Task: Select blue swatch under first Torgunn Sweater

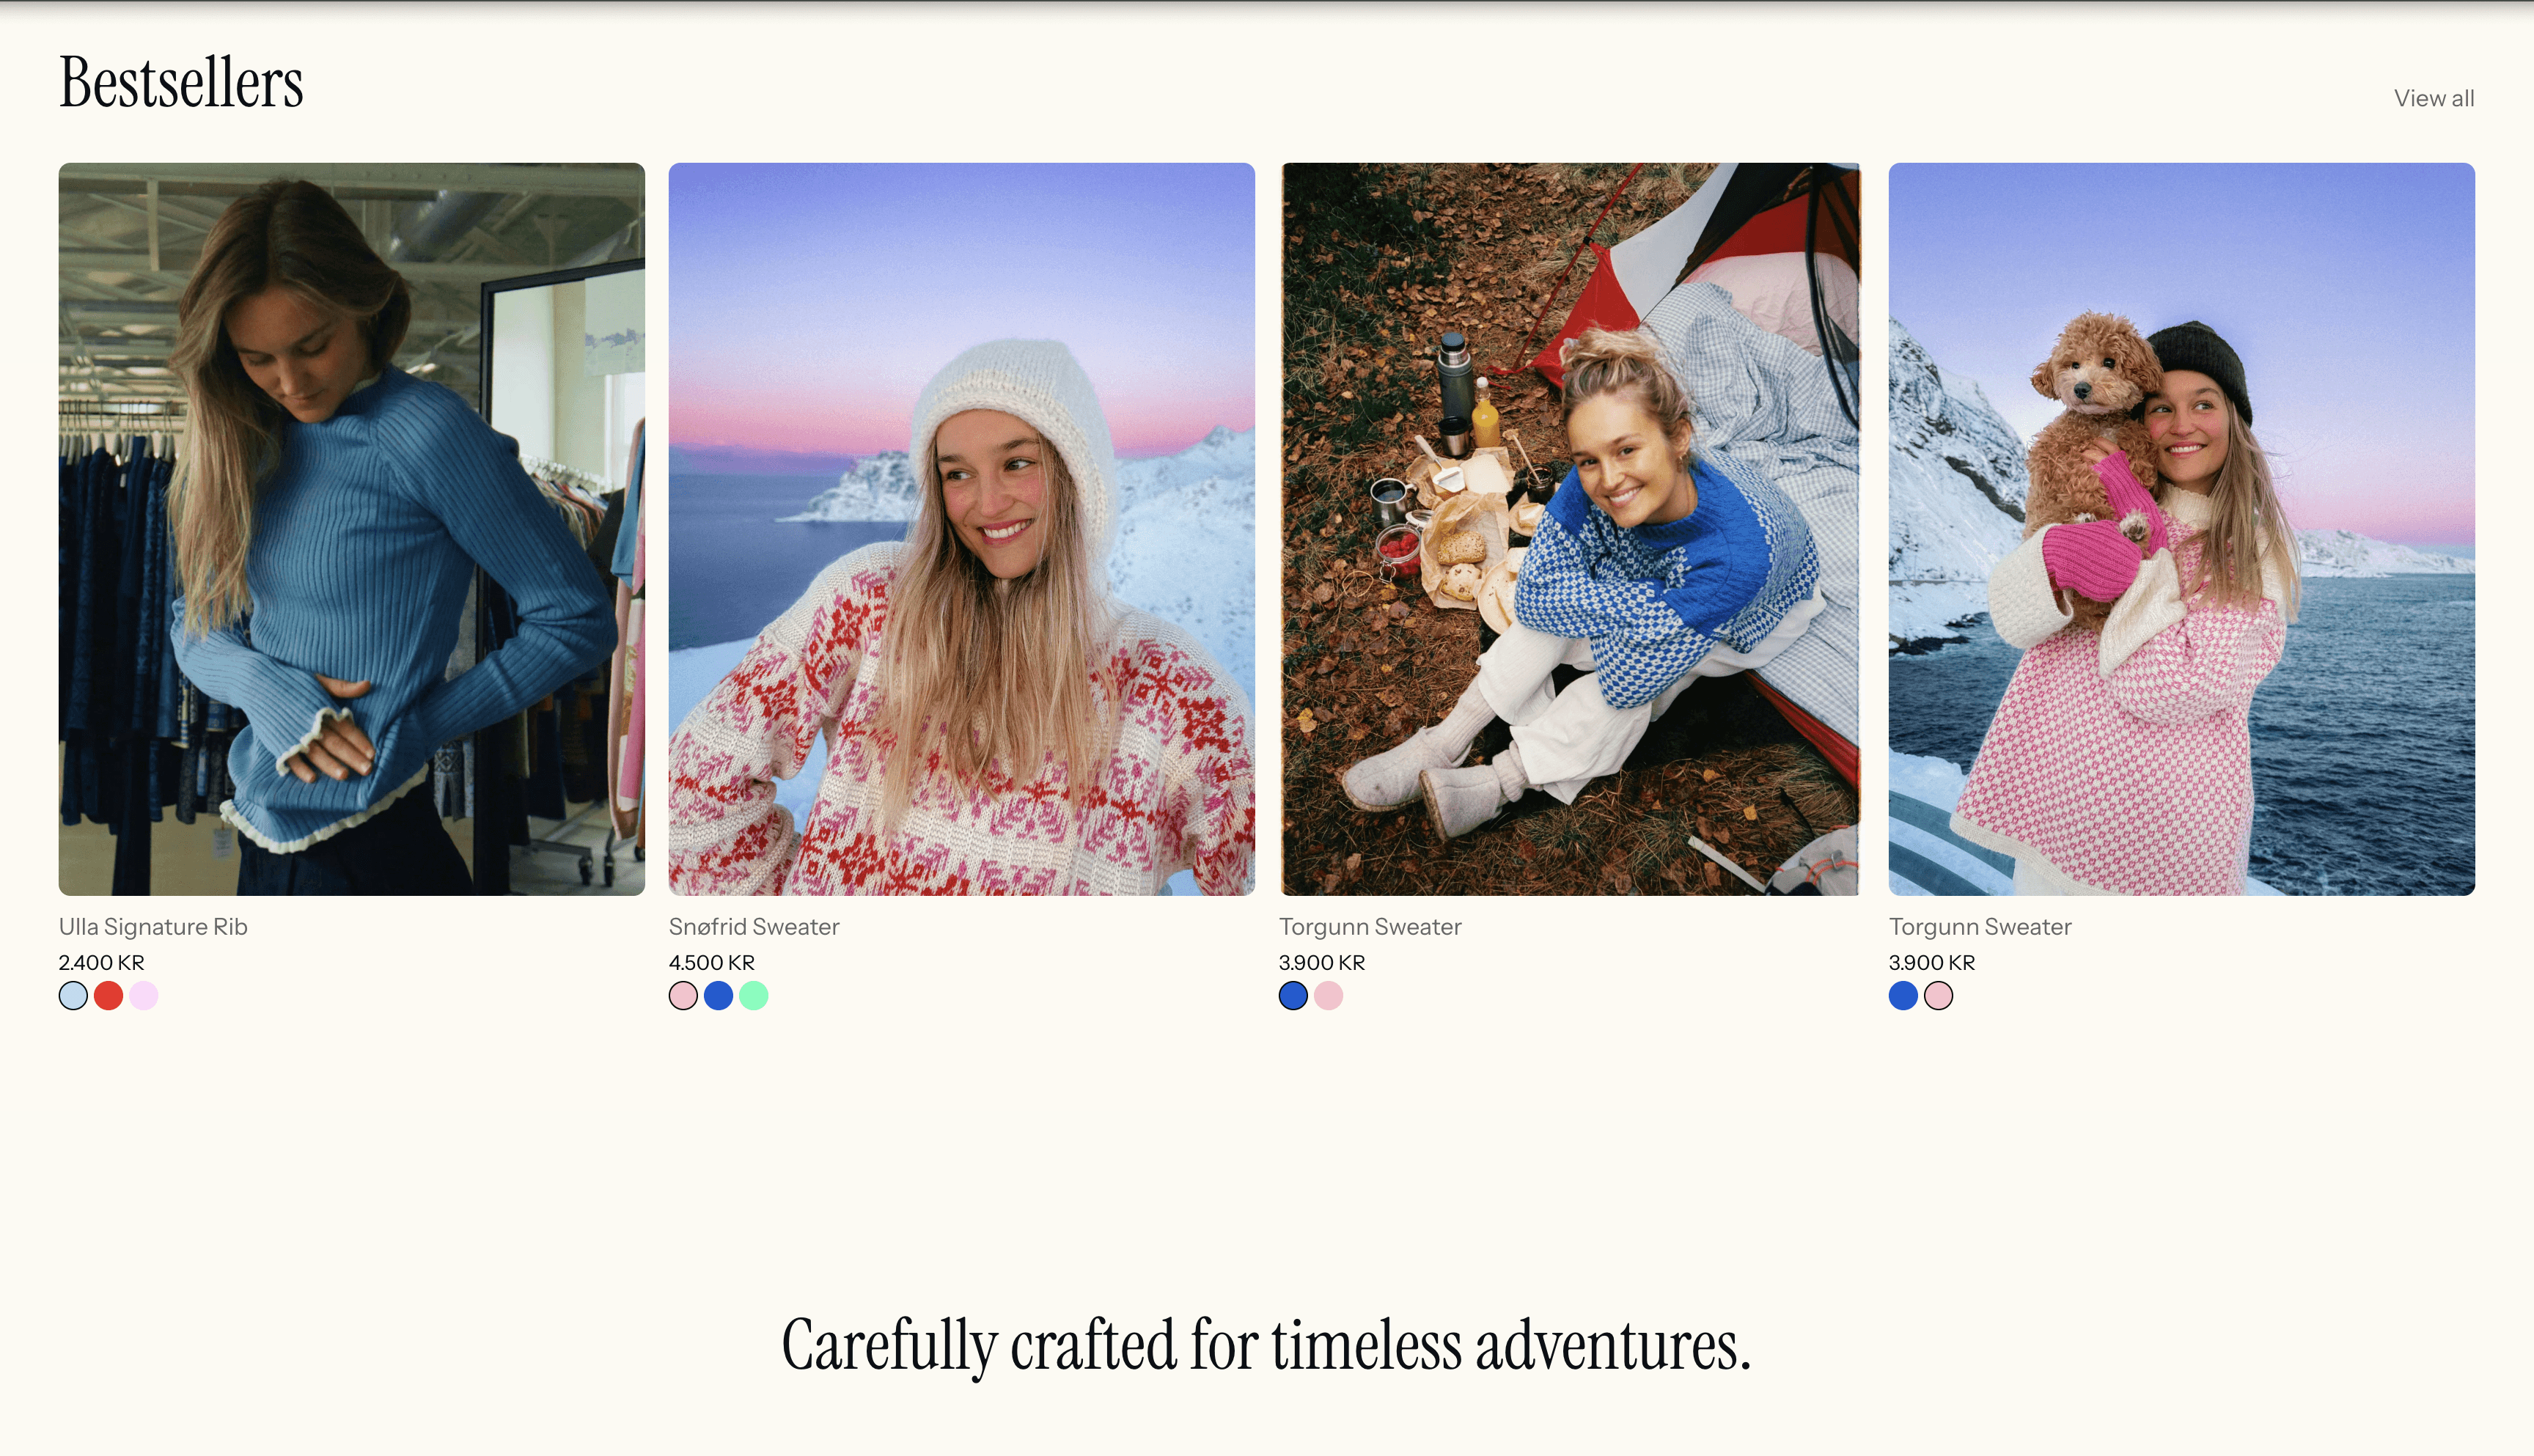Action: coord(1293,996)
